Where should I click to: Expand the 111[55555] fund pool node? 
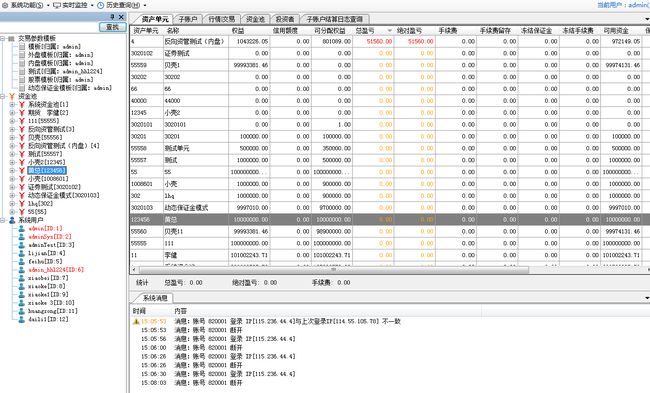12,121
